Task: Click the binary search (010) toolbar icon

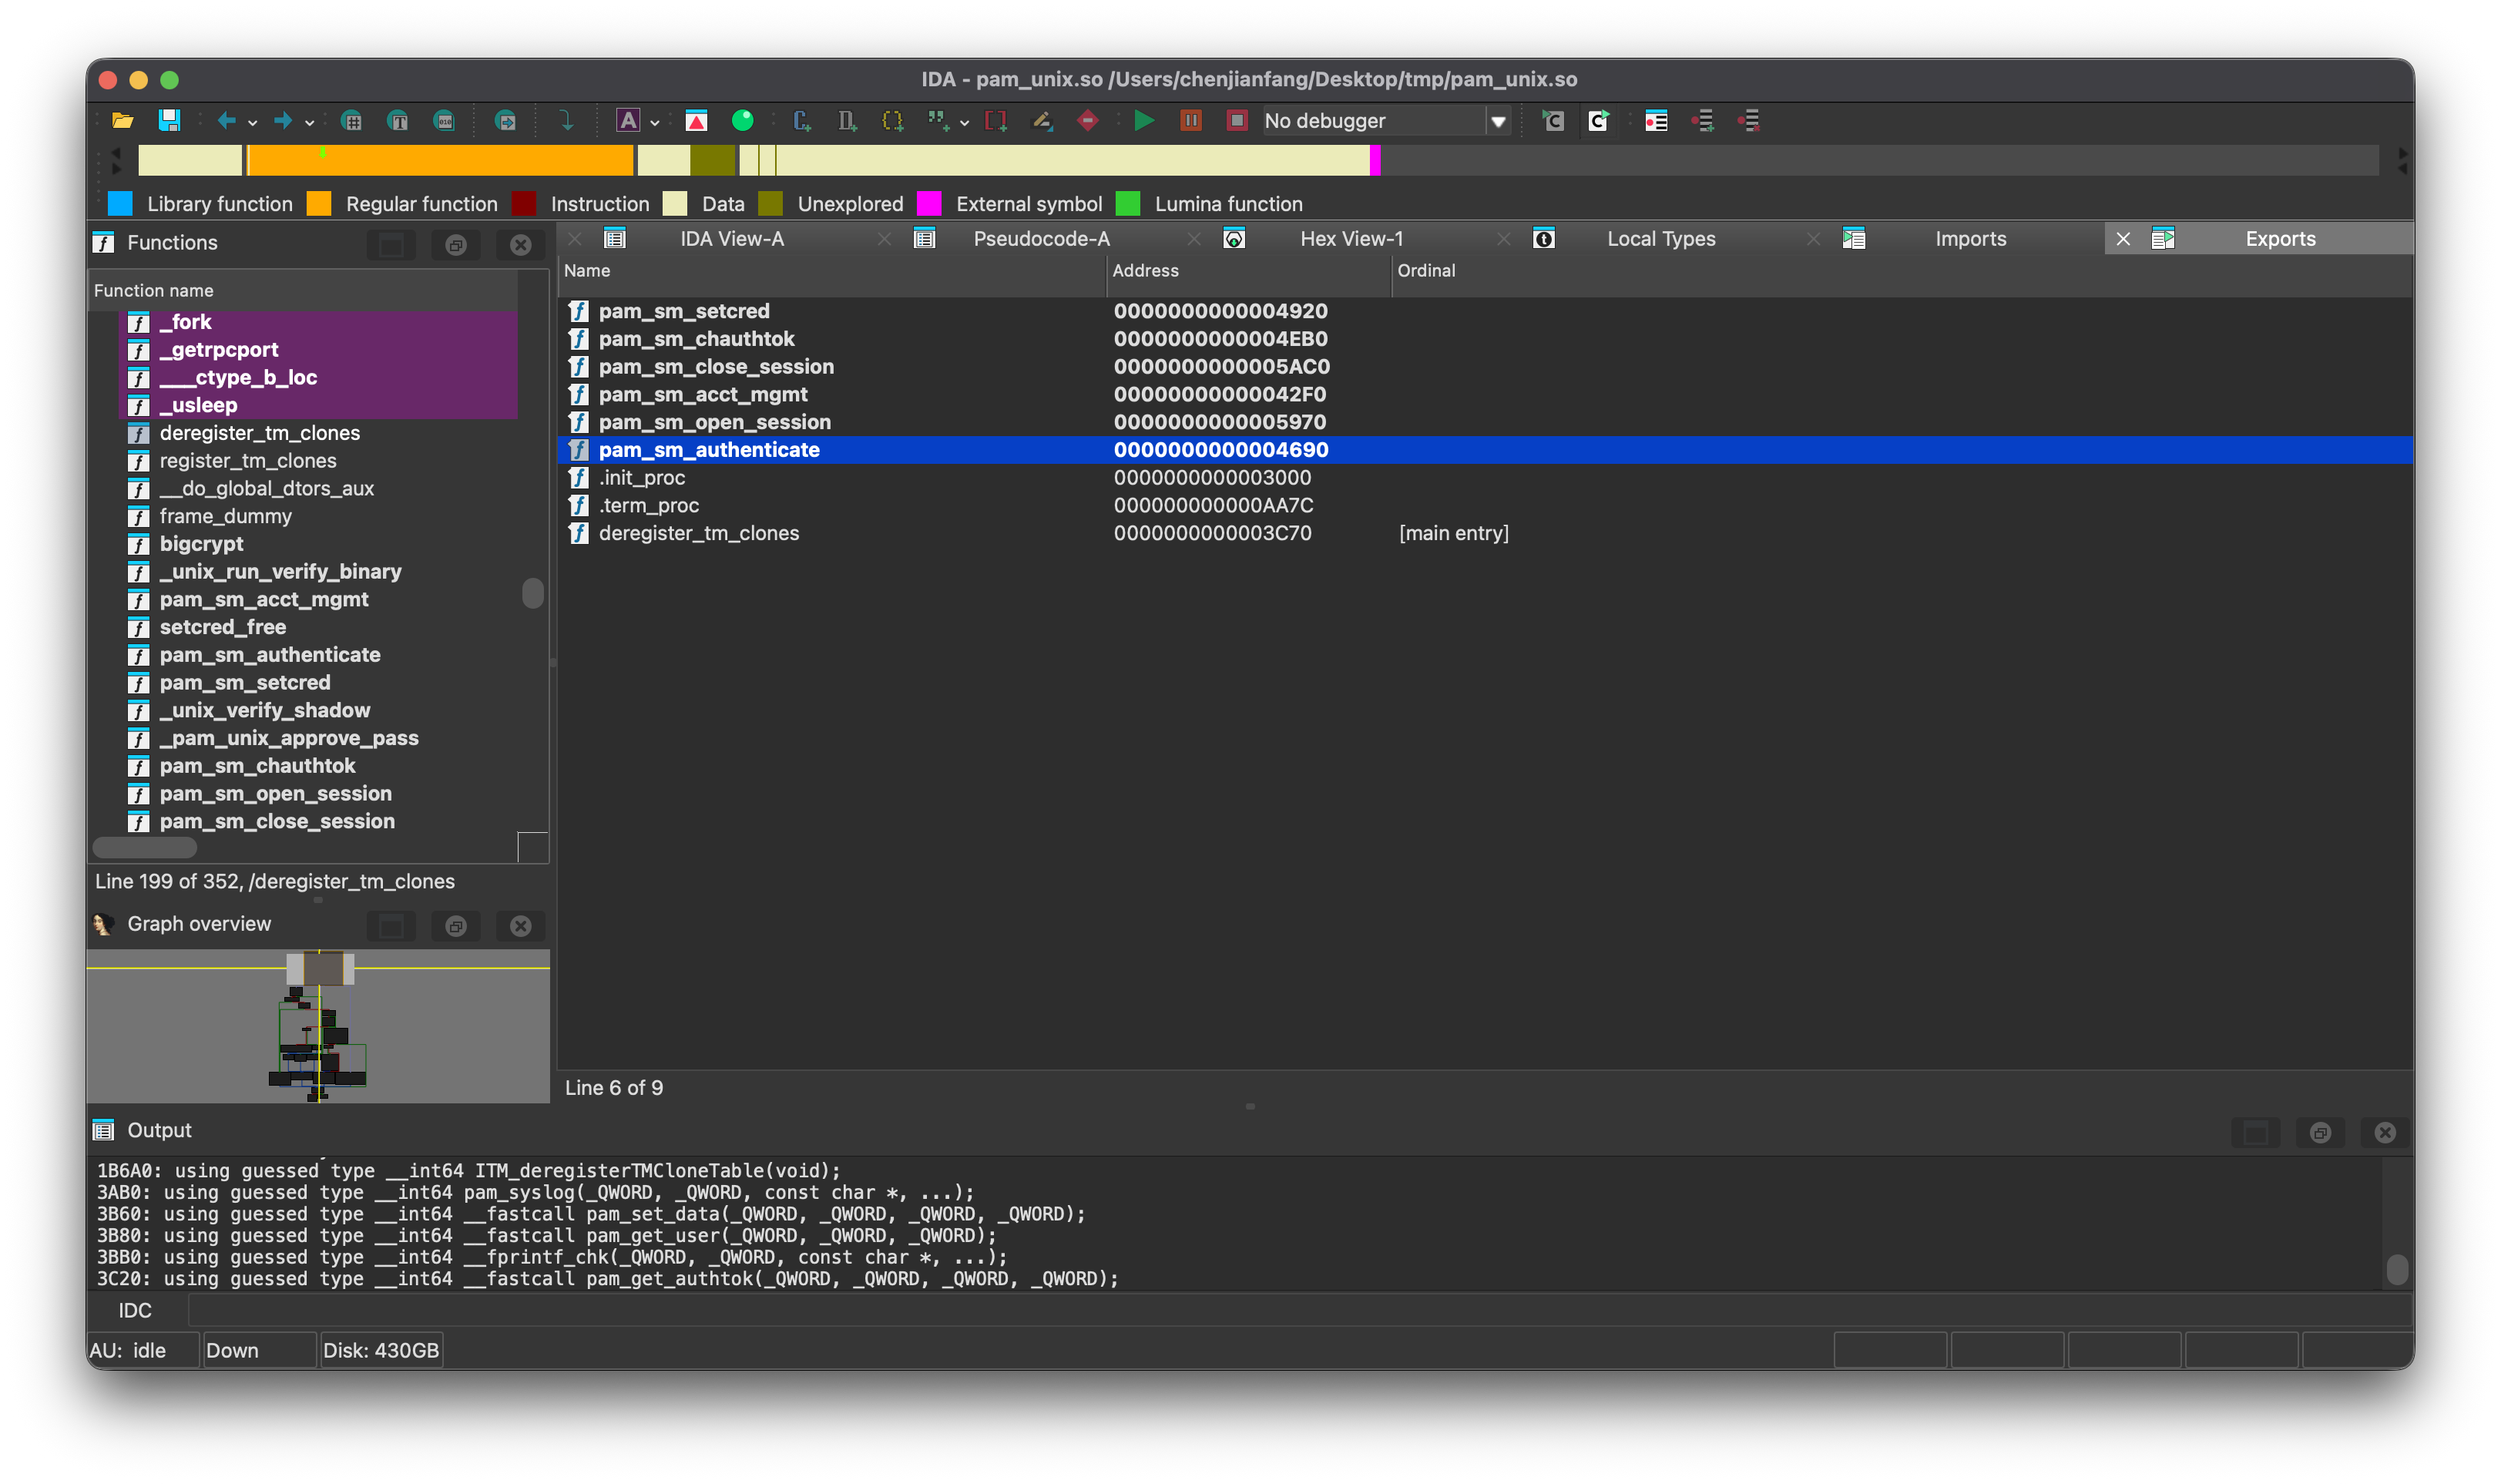Action: [x=445, y=121]
